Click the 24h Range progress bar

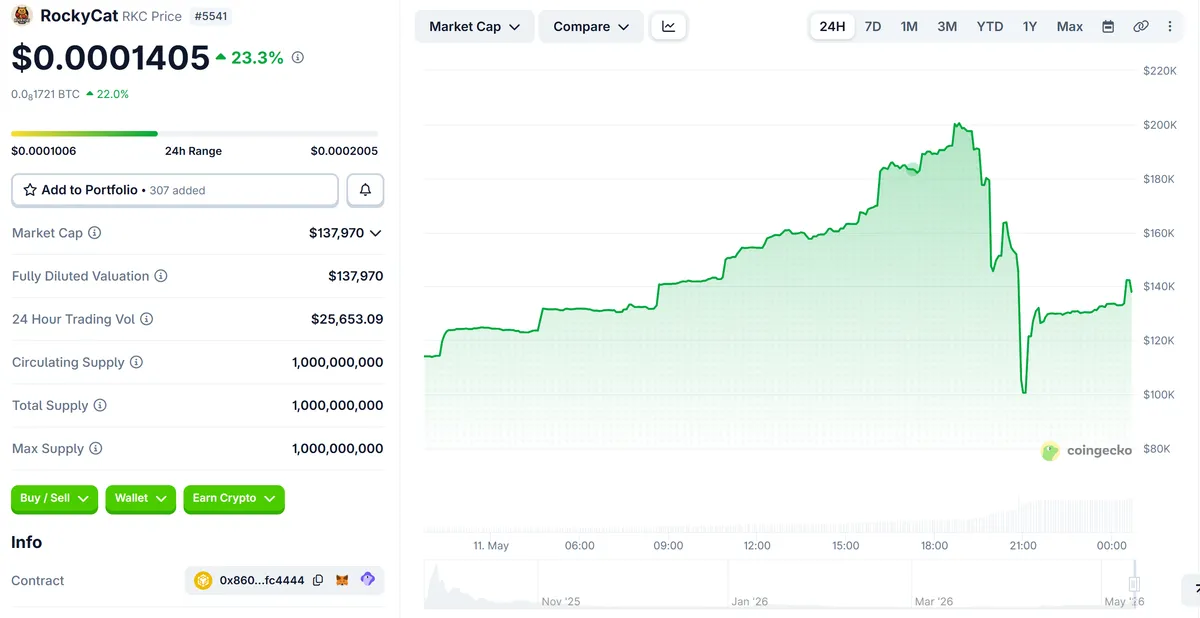(x=194, y=133)
